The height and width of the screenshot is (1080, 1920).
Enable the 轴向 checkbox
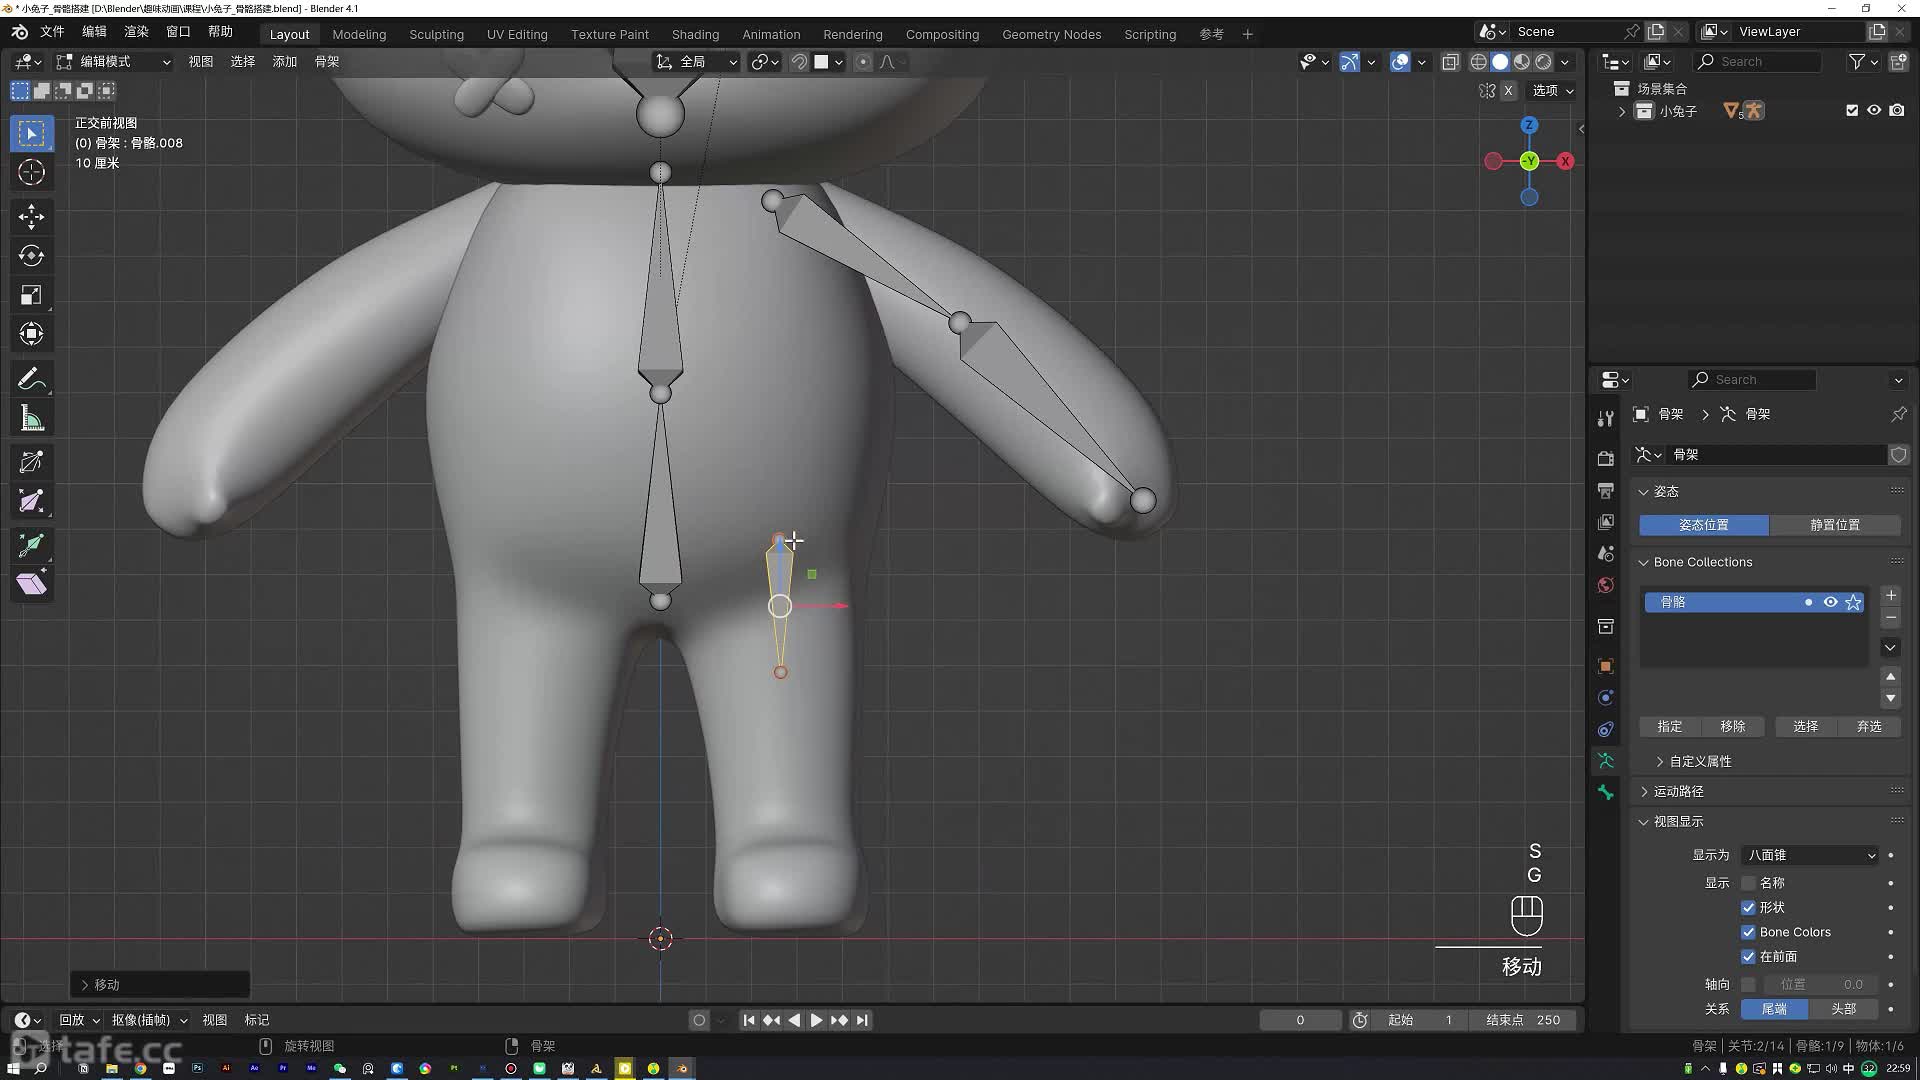pyautogui.click(x=1748, y=985)
